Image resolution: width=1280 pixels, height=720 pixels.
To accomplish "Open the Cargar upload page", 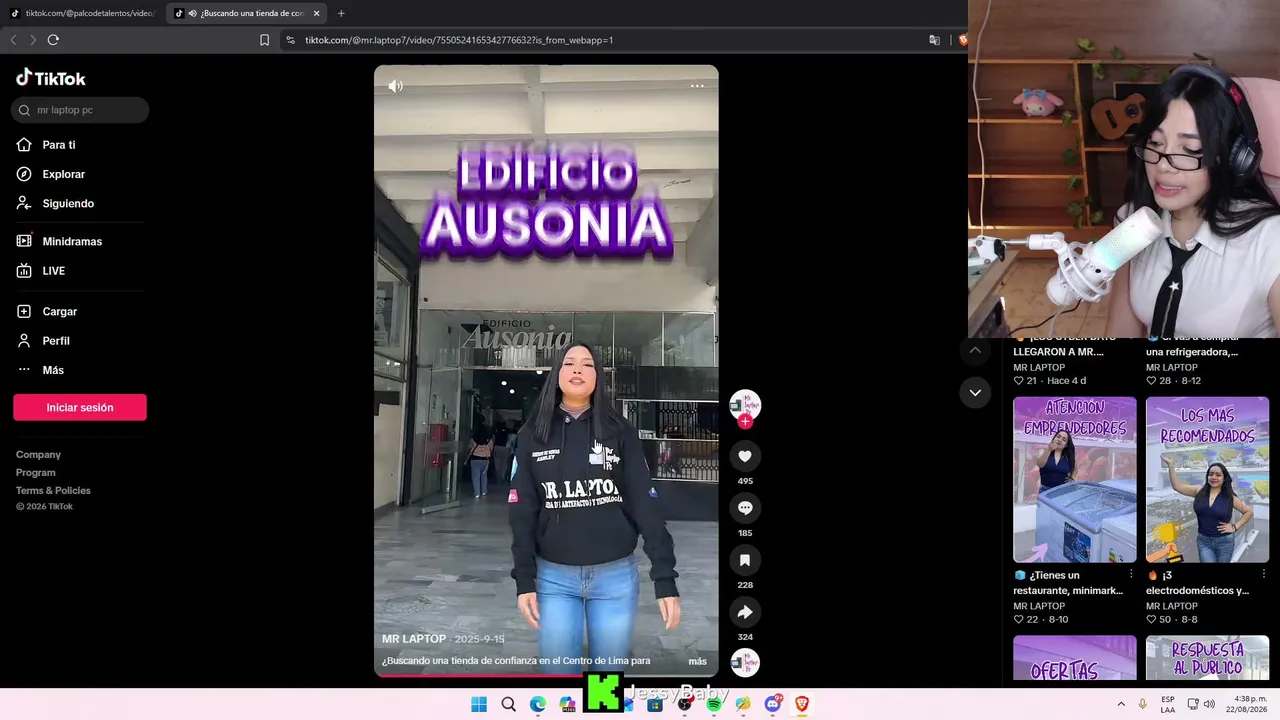I will pos(60,312).
